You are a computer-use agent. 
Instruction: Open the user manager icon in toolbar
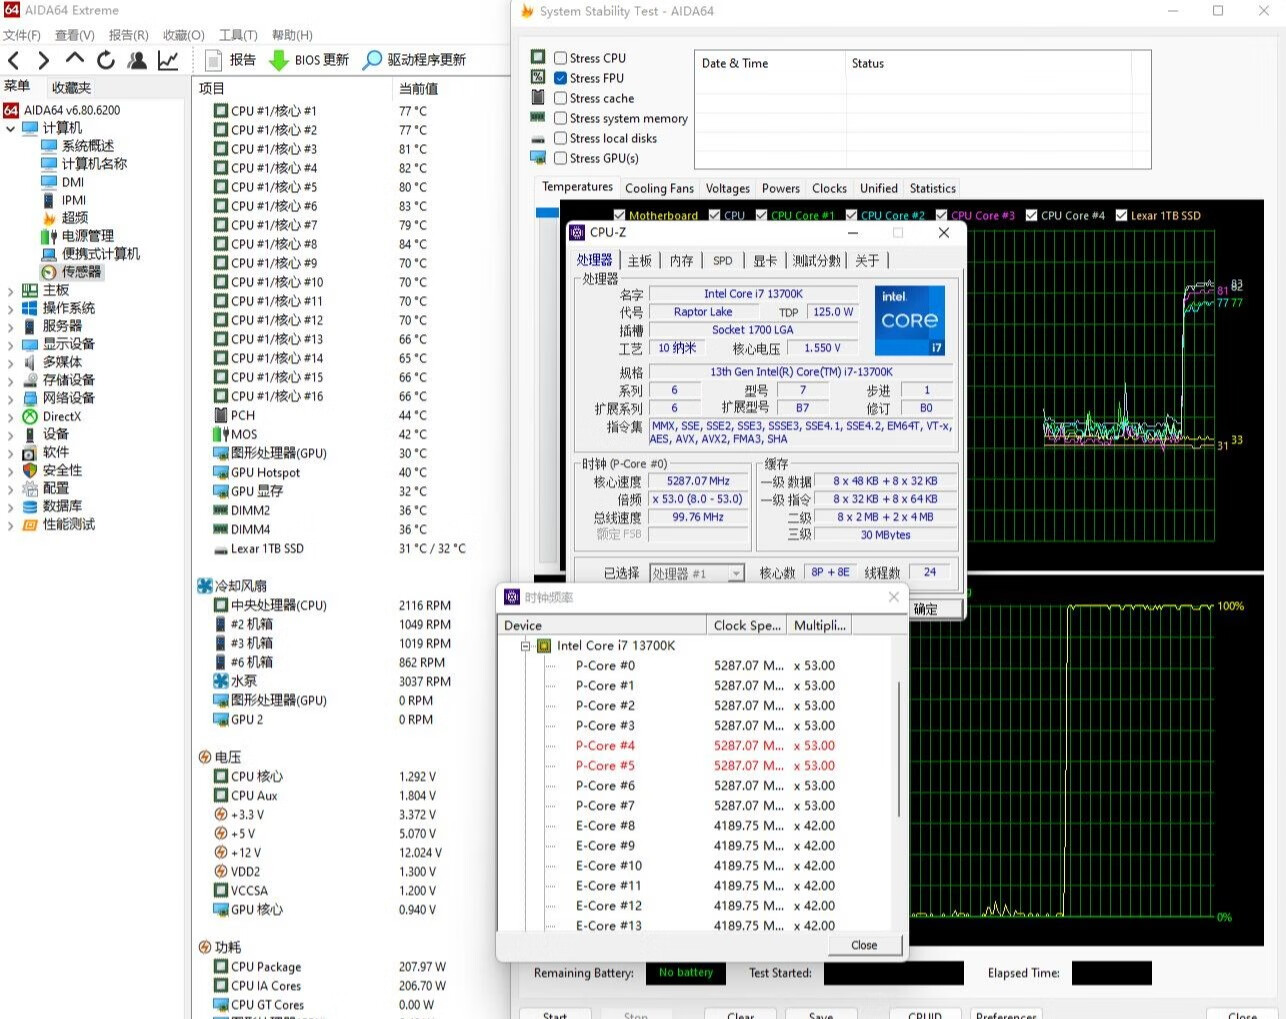coord(137,60)
